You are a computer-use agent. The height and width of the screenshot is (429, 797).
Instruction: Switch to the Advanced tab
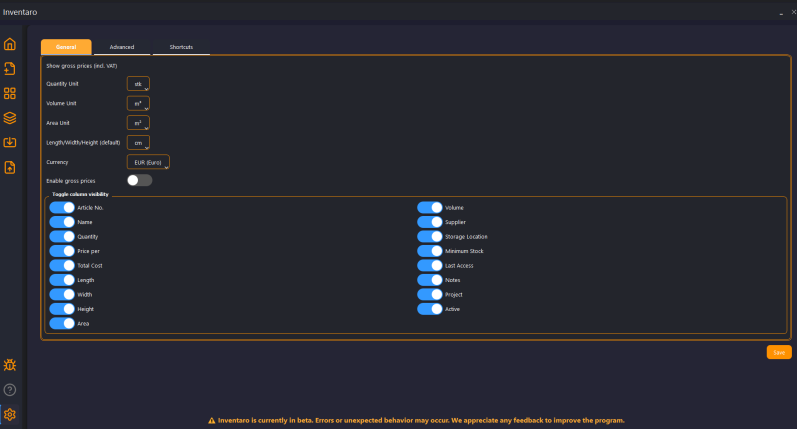[x=122, y=47]
